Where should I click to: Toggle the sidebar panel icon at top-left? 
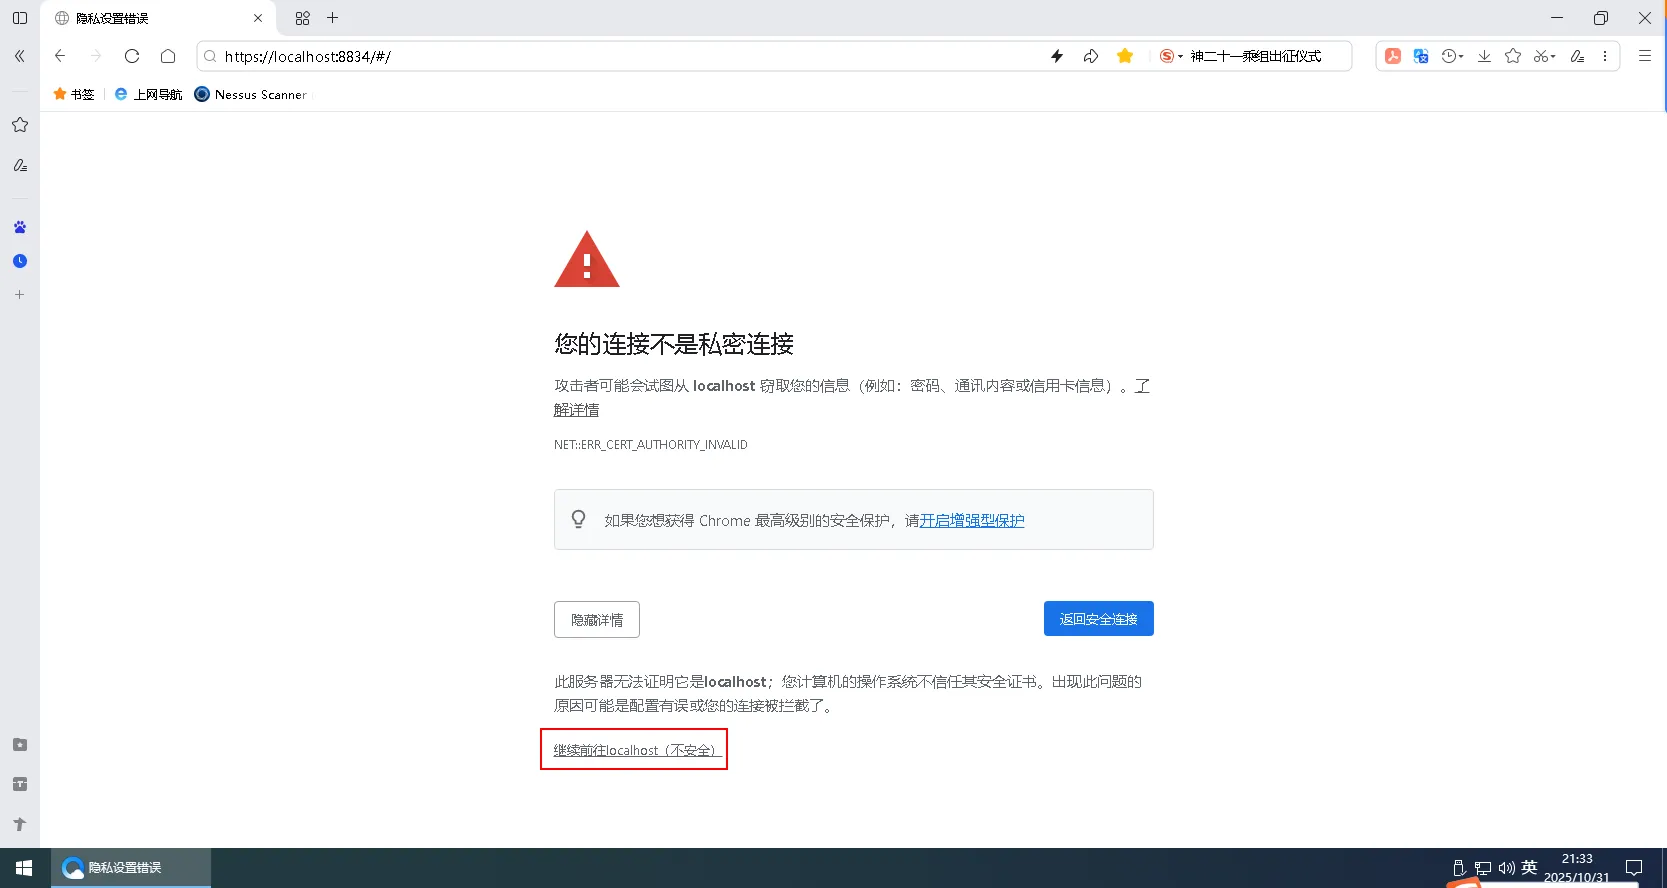point(20,18)
